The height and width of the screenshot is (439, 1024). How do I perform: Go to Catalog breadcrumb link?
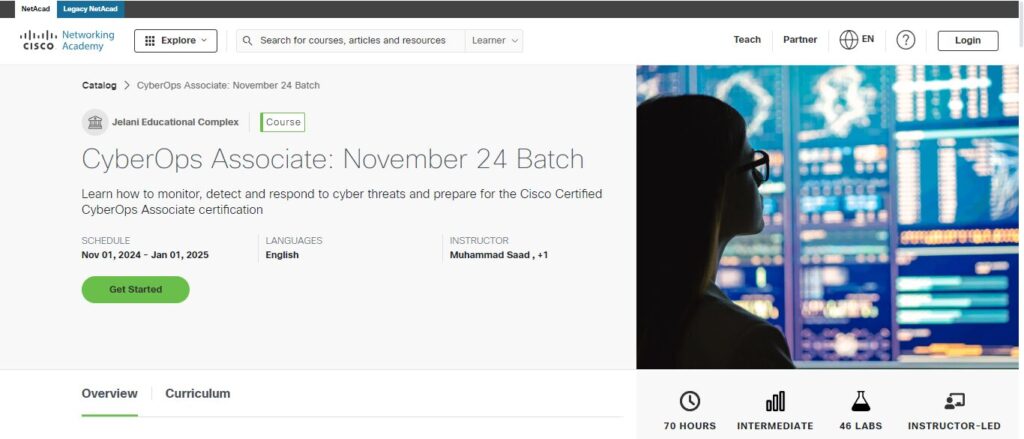click(99, 86)
